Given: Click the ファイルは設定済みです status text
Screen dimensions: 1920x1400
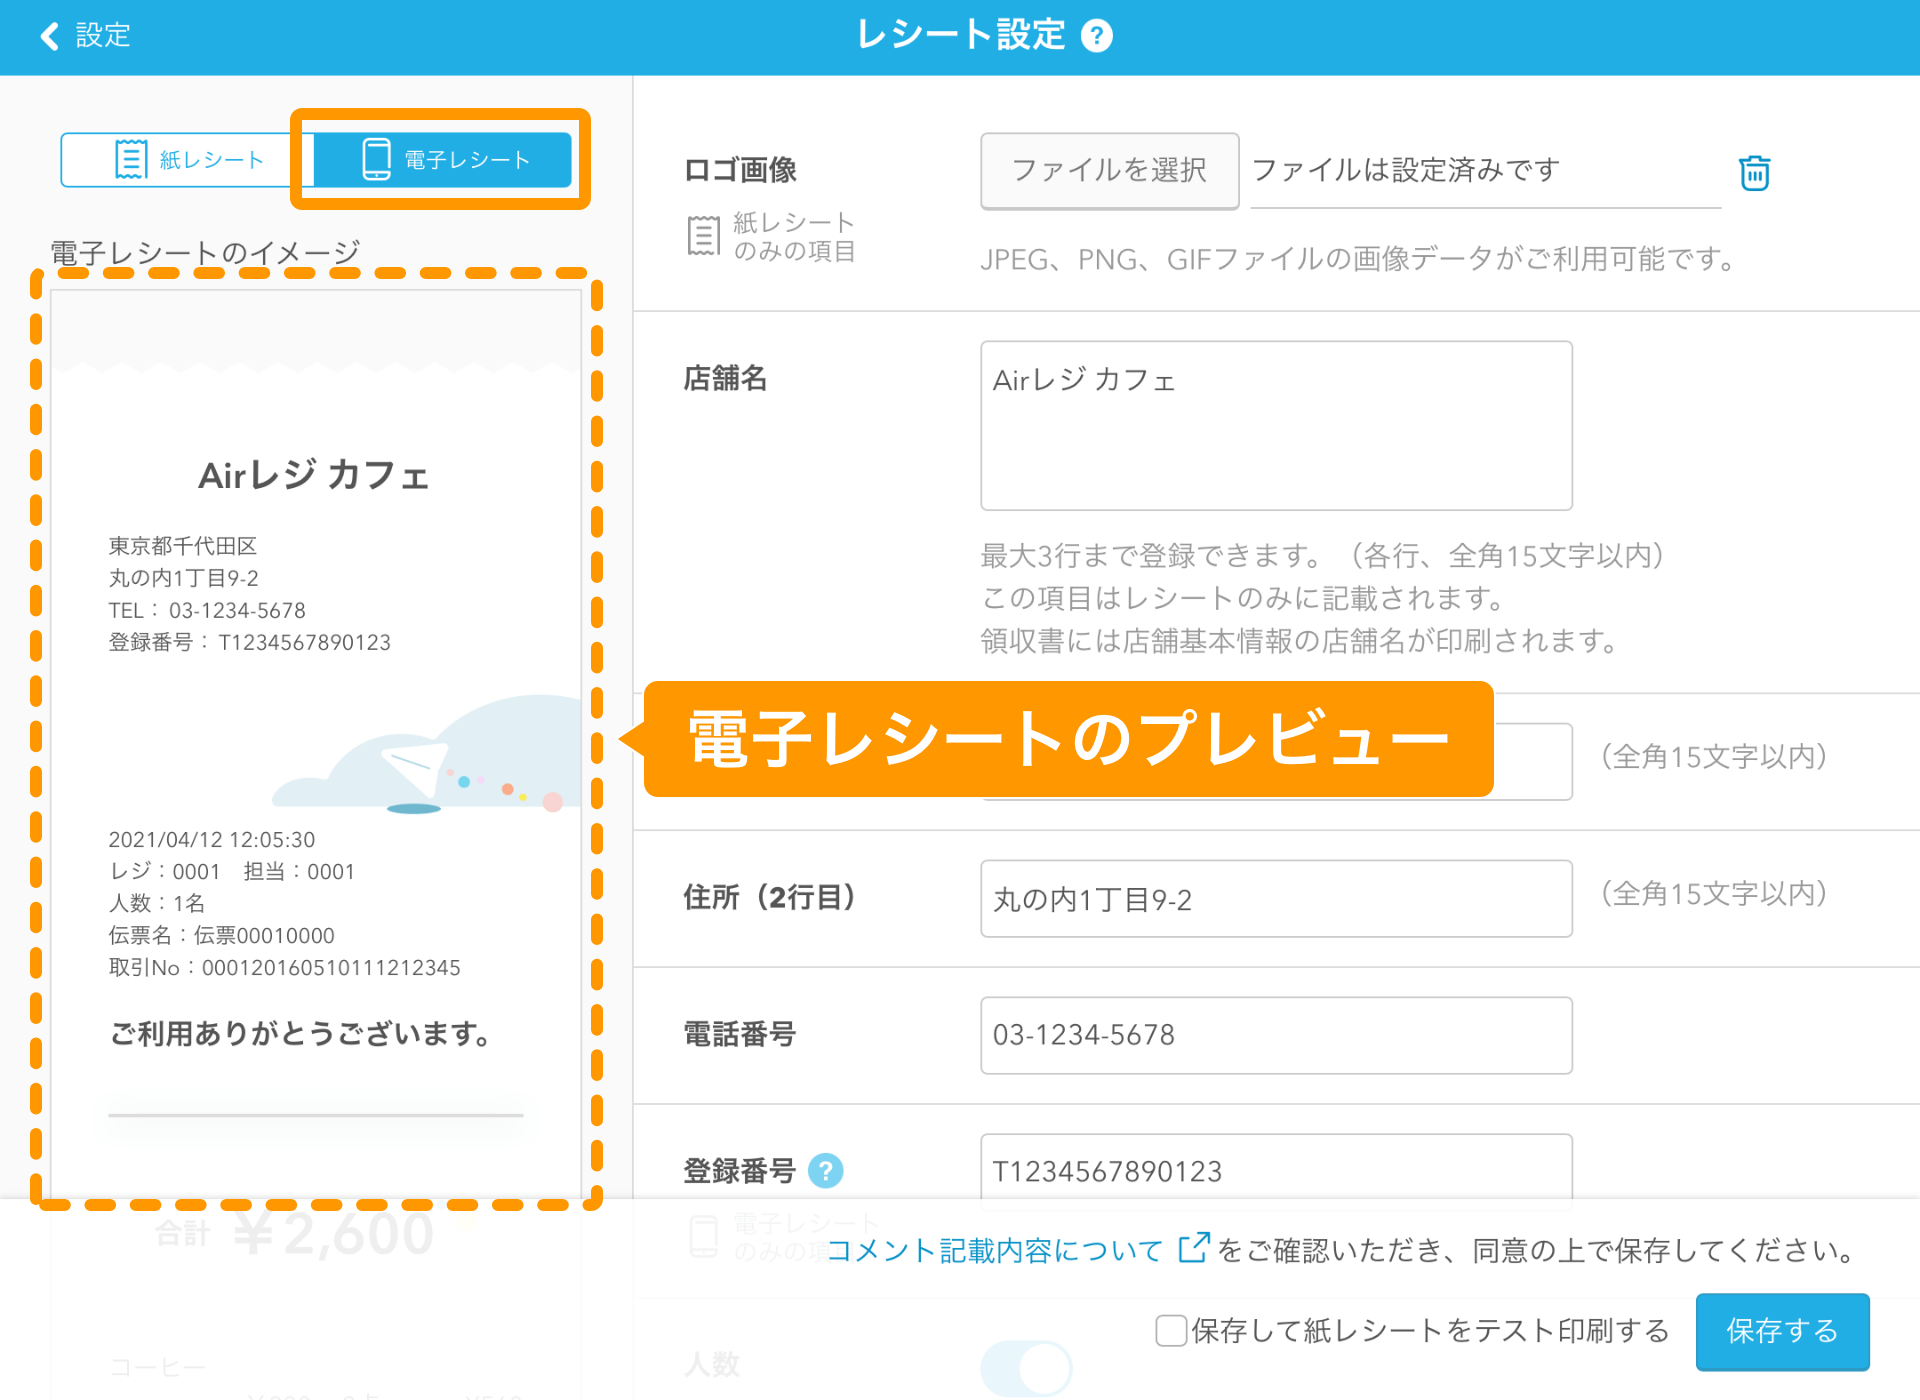Looking at the screenshot, I should (1405, 170).
